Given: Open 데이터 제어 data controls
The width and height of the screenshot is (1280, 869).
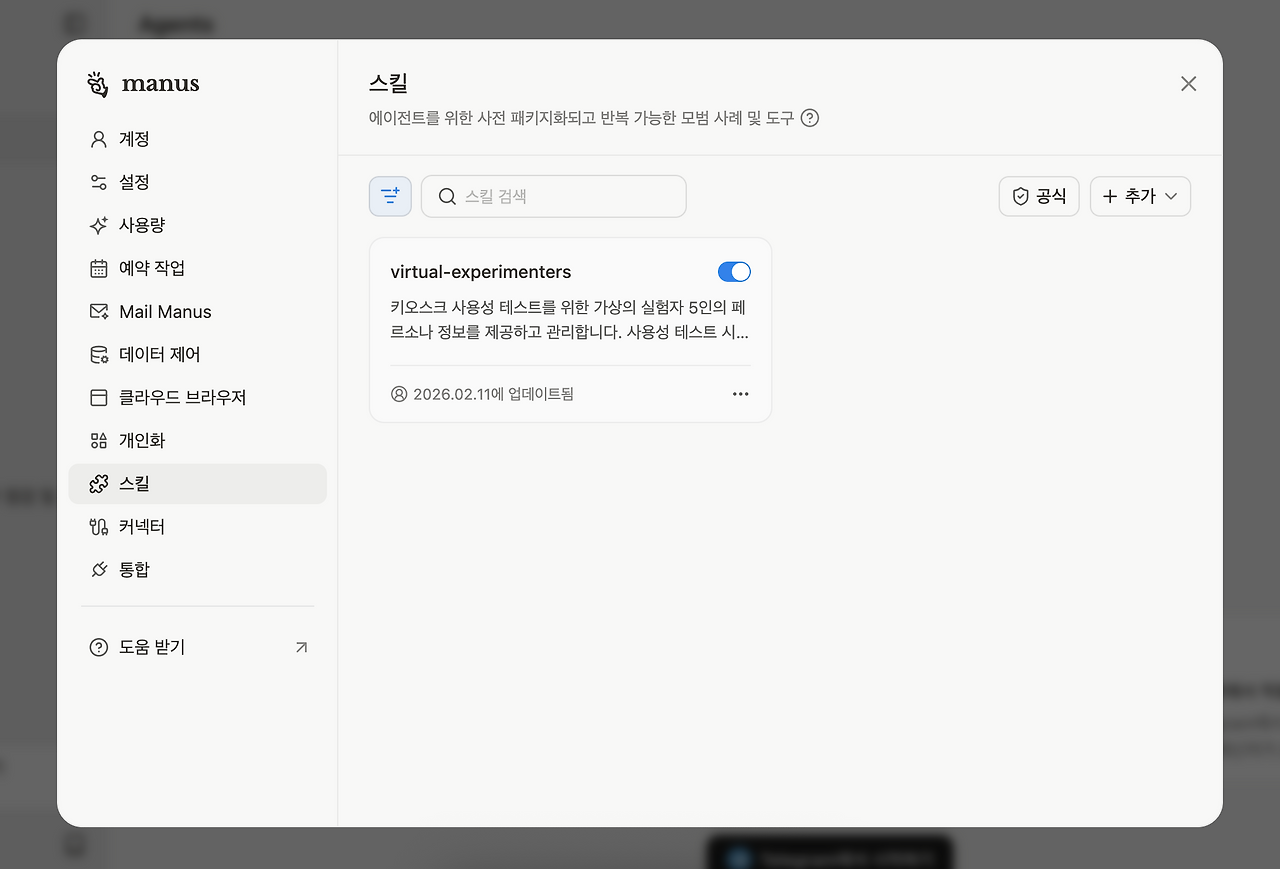Looking at the screenshot, I should (x=197, y=354).
